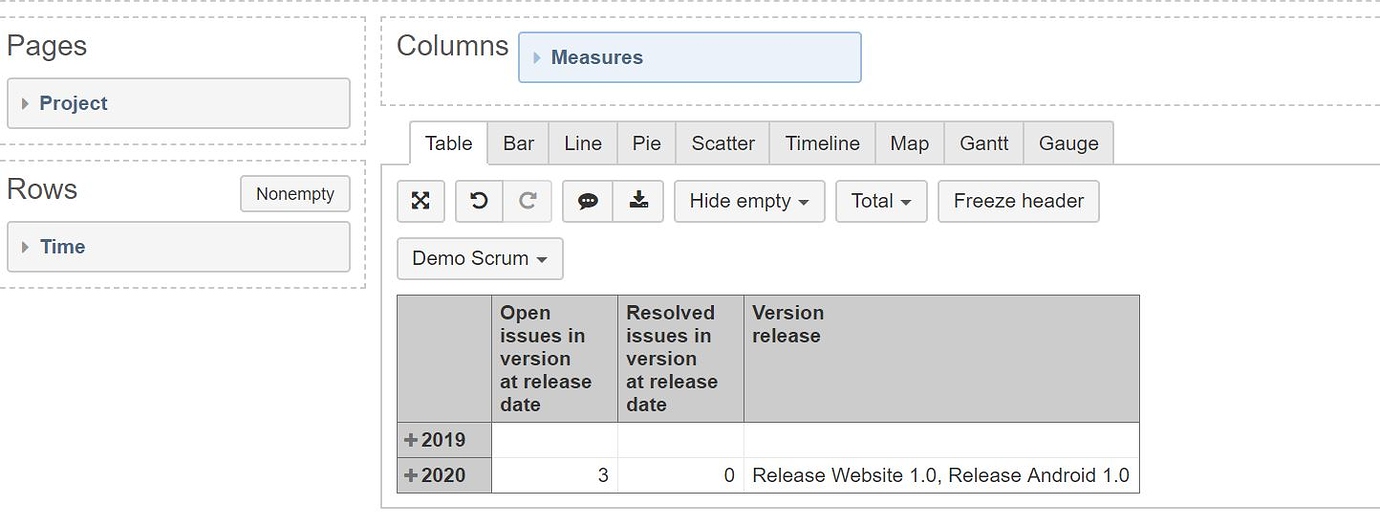
Task: Expand the 2020 row plus icon
Action: [410, 476]
